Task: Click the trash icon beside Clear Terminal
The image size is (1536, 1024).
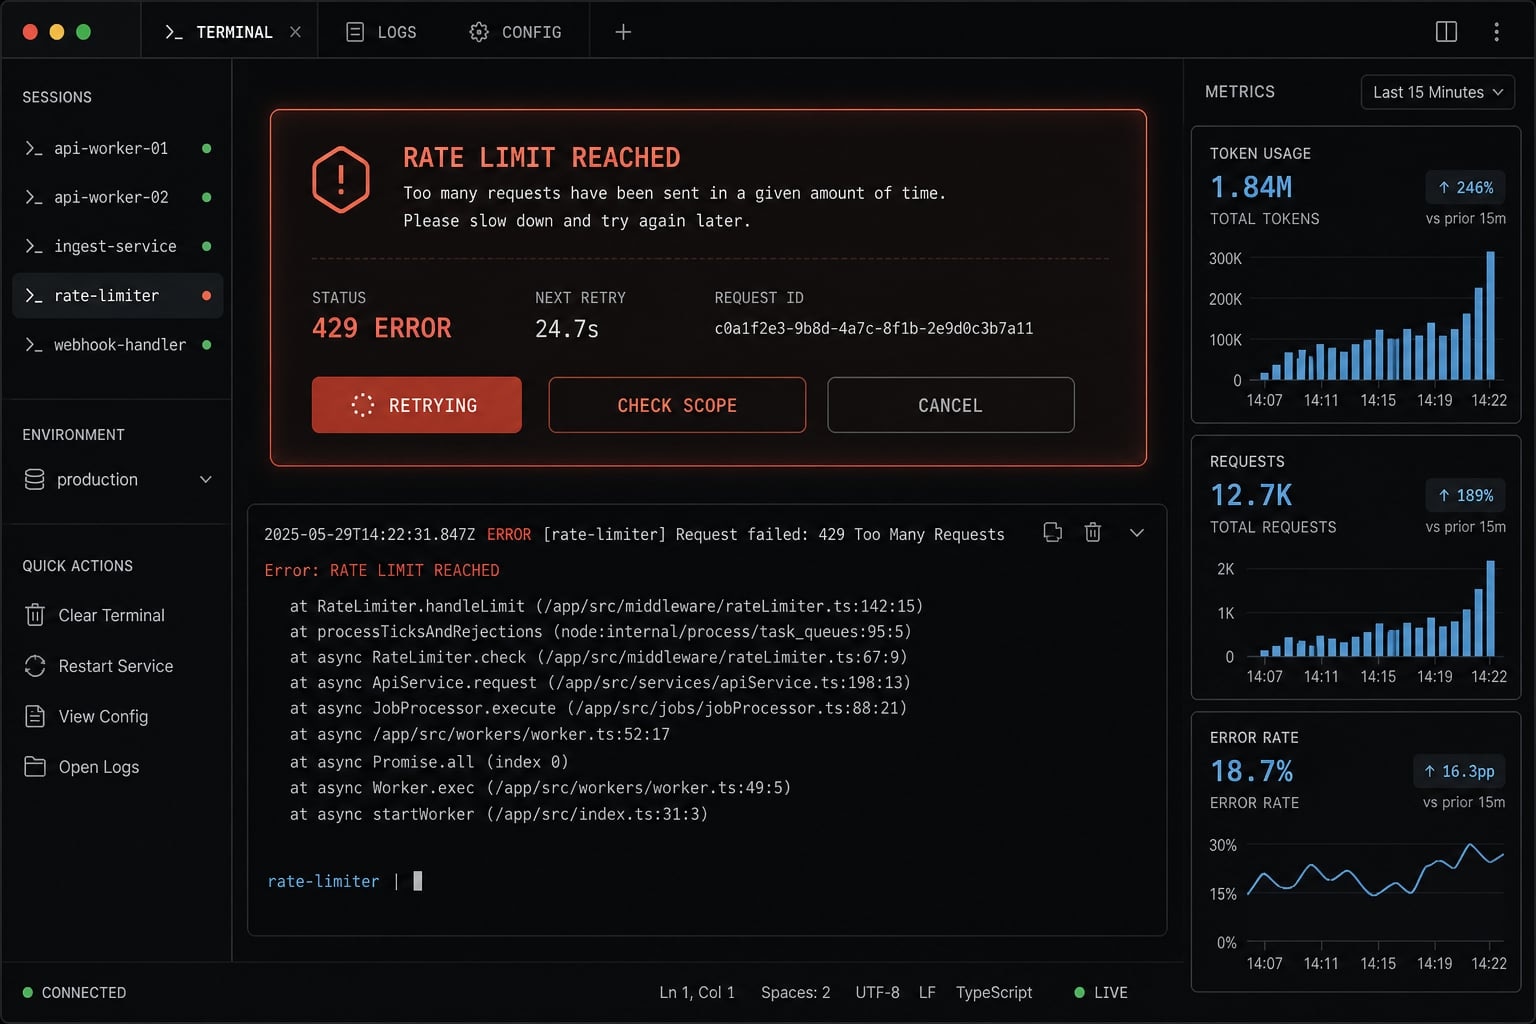Action: coord(35,615)
